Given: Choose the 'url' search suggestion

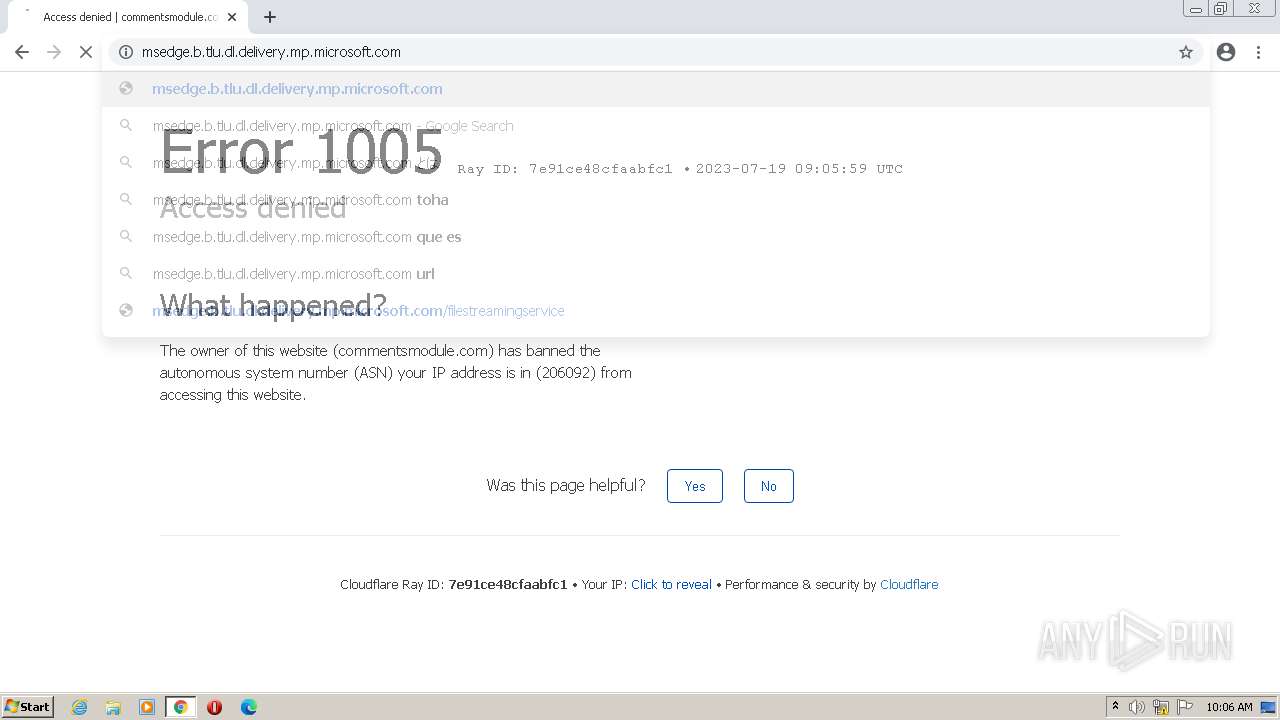Looking at the screenshot, I should click(656, 274).
